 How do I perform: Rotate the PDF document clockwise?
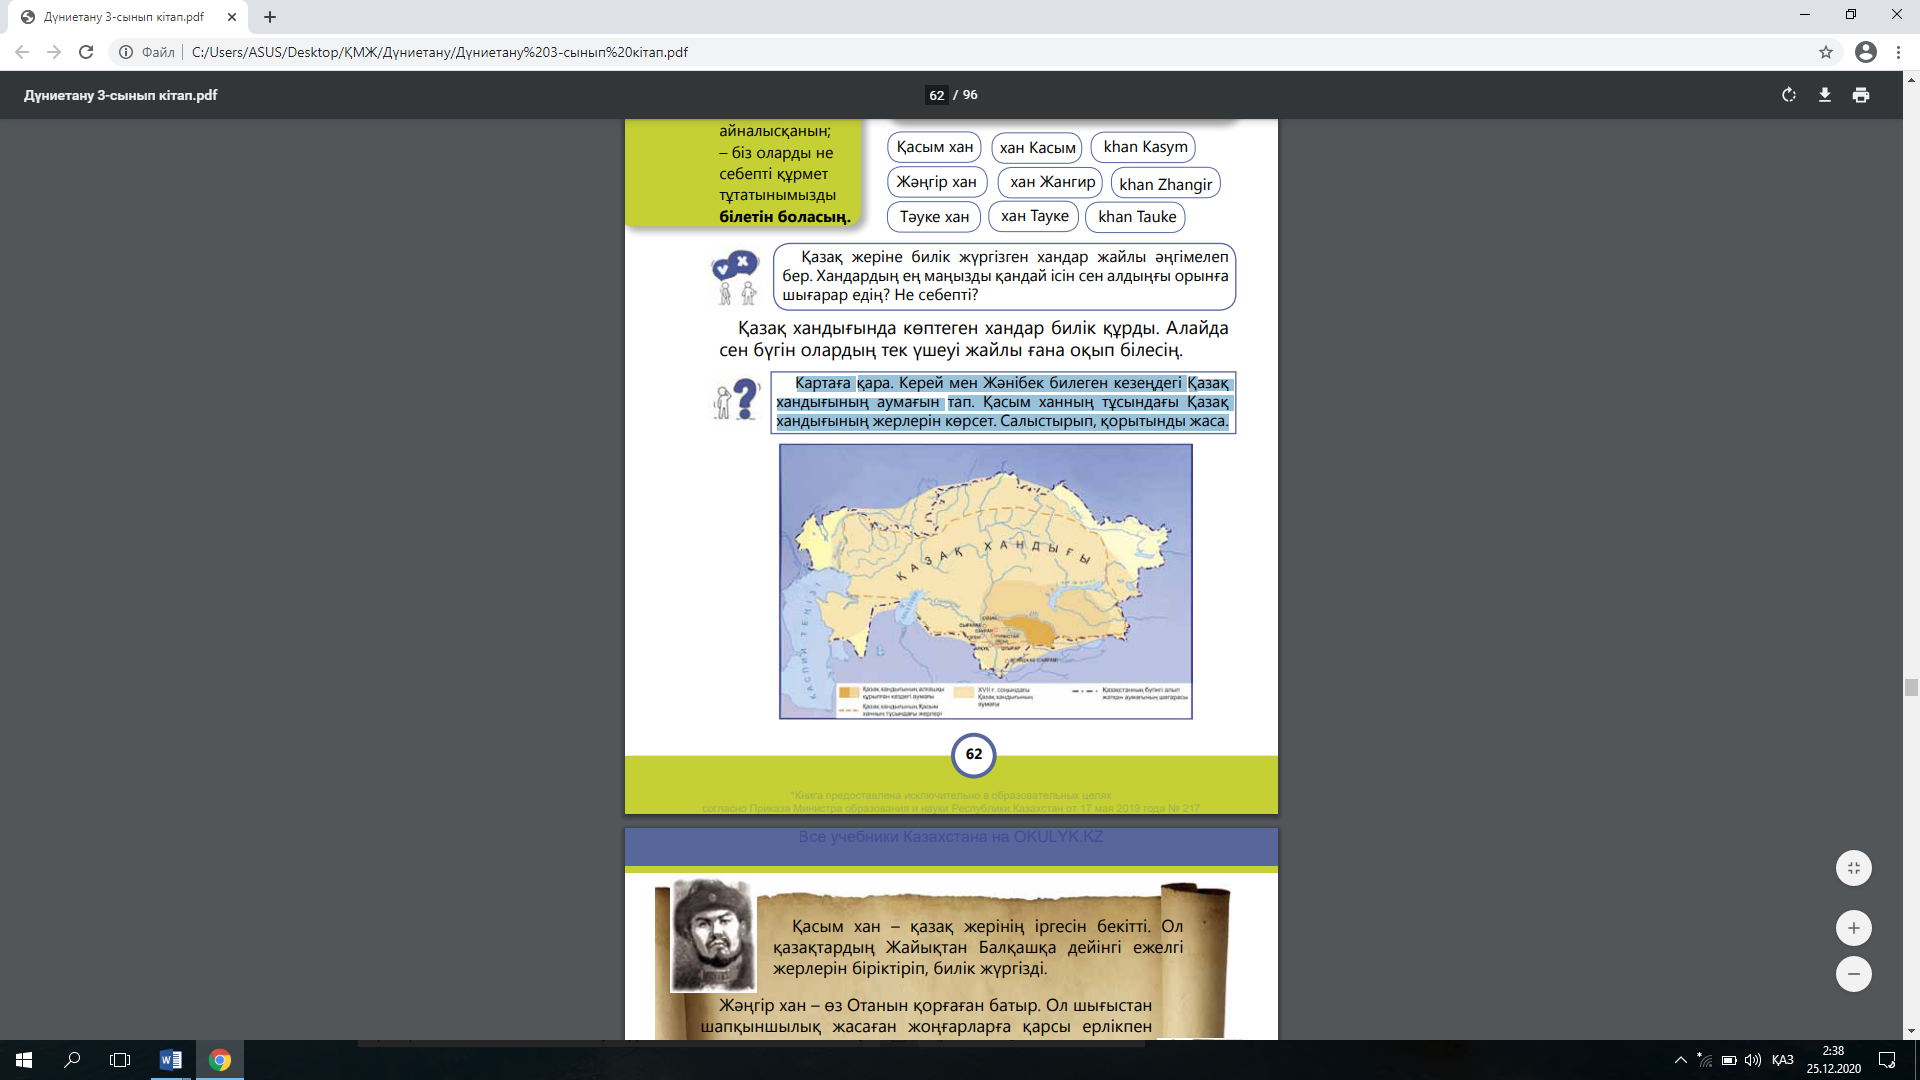pos(1788,95)
